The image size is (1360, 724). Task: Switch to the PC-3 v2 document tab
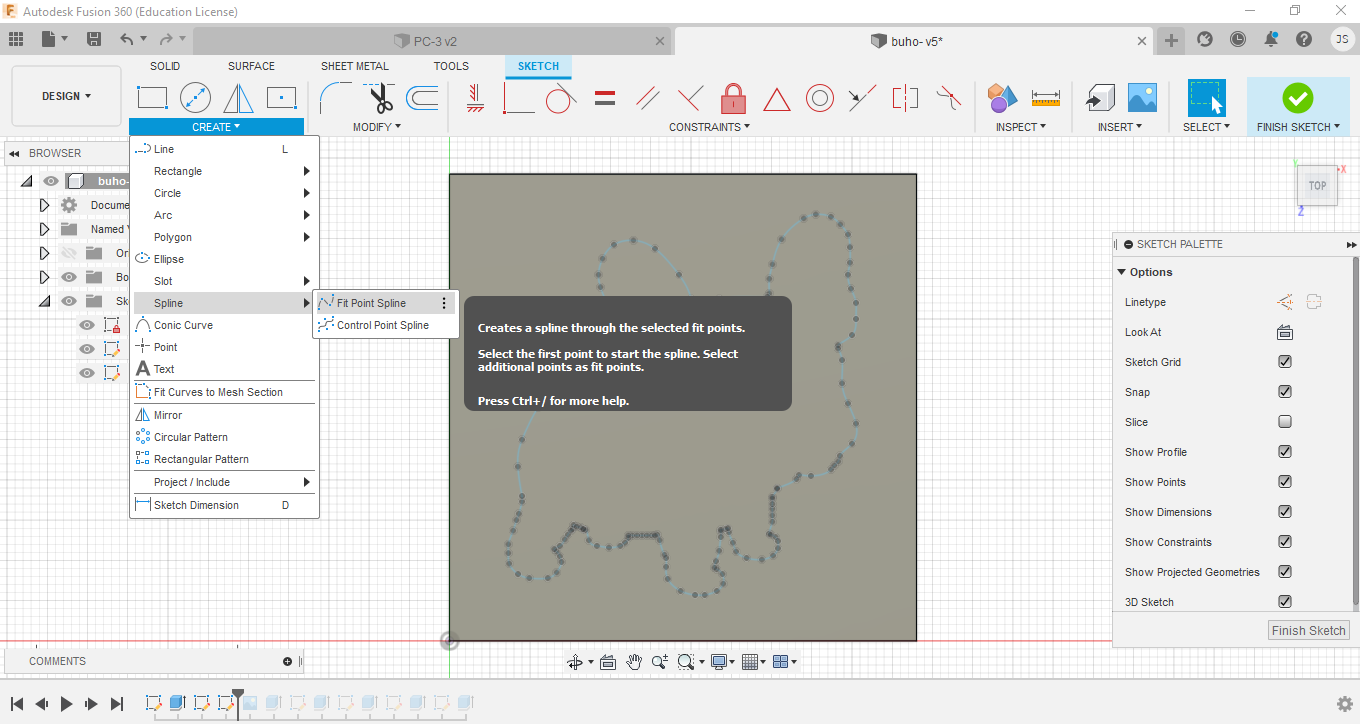tap(431, 41)
